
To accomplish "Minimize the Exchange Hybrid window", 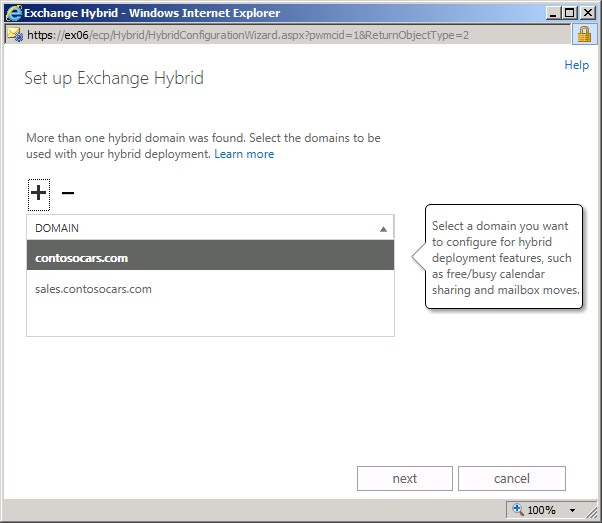I will click(x=553, y=13).
